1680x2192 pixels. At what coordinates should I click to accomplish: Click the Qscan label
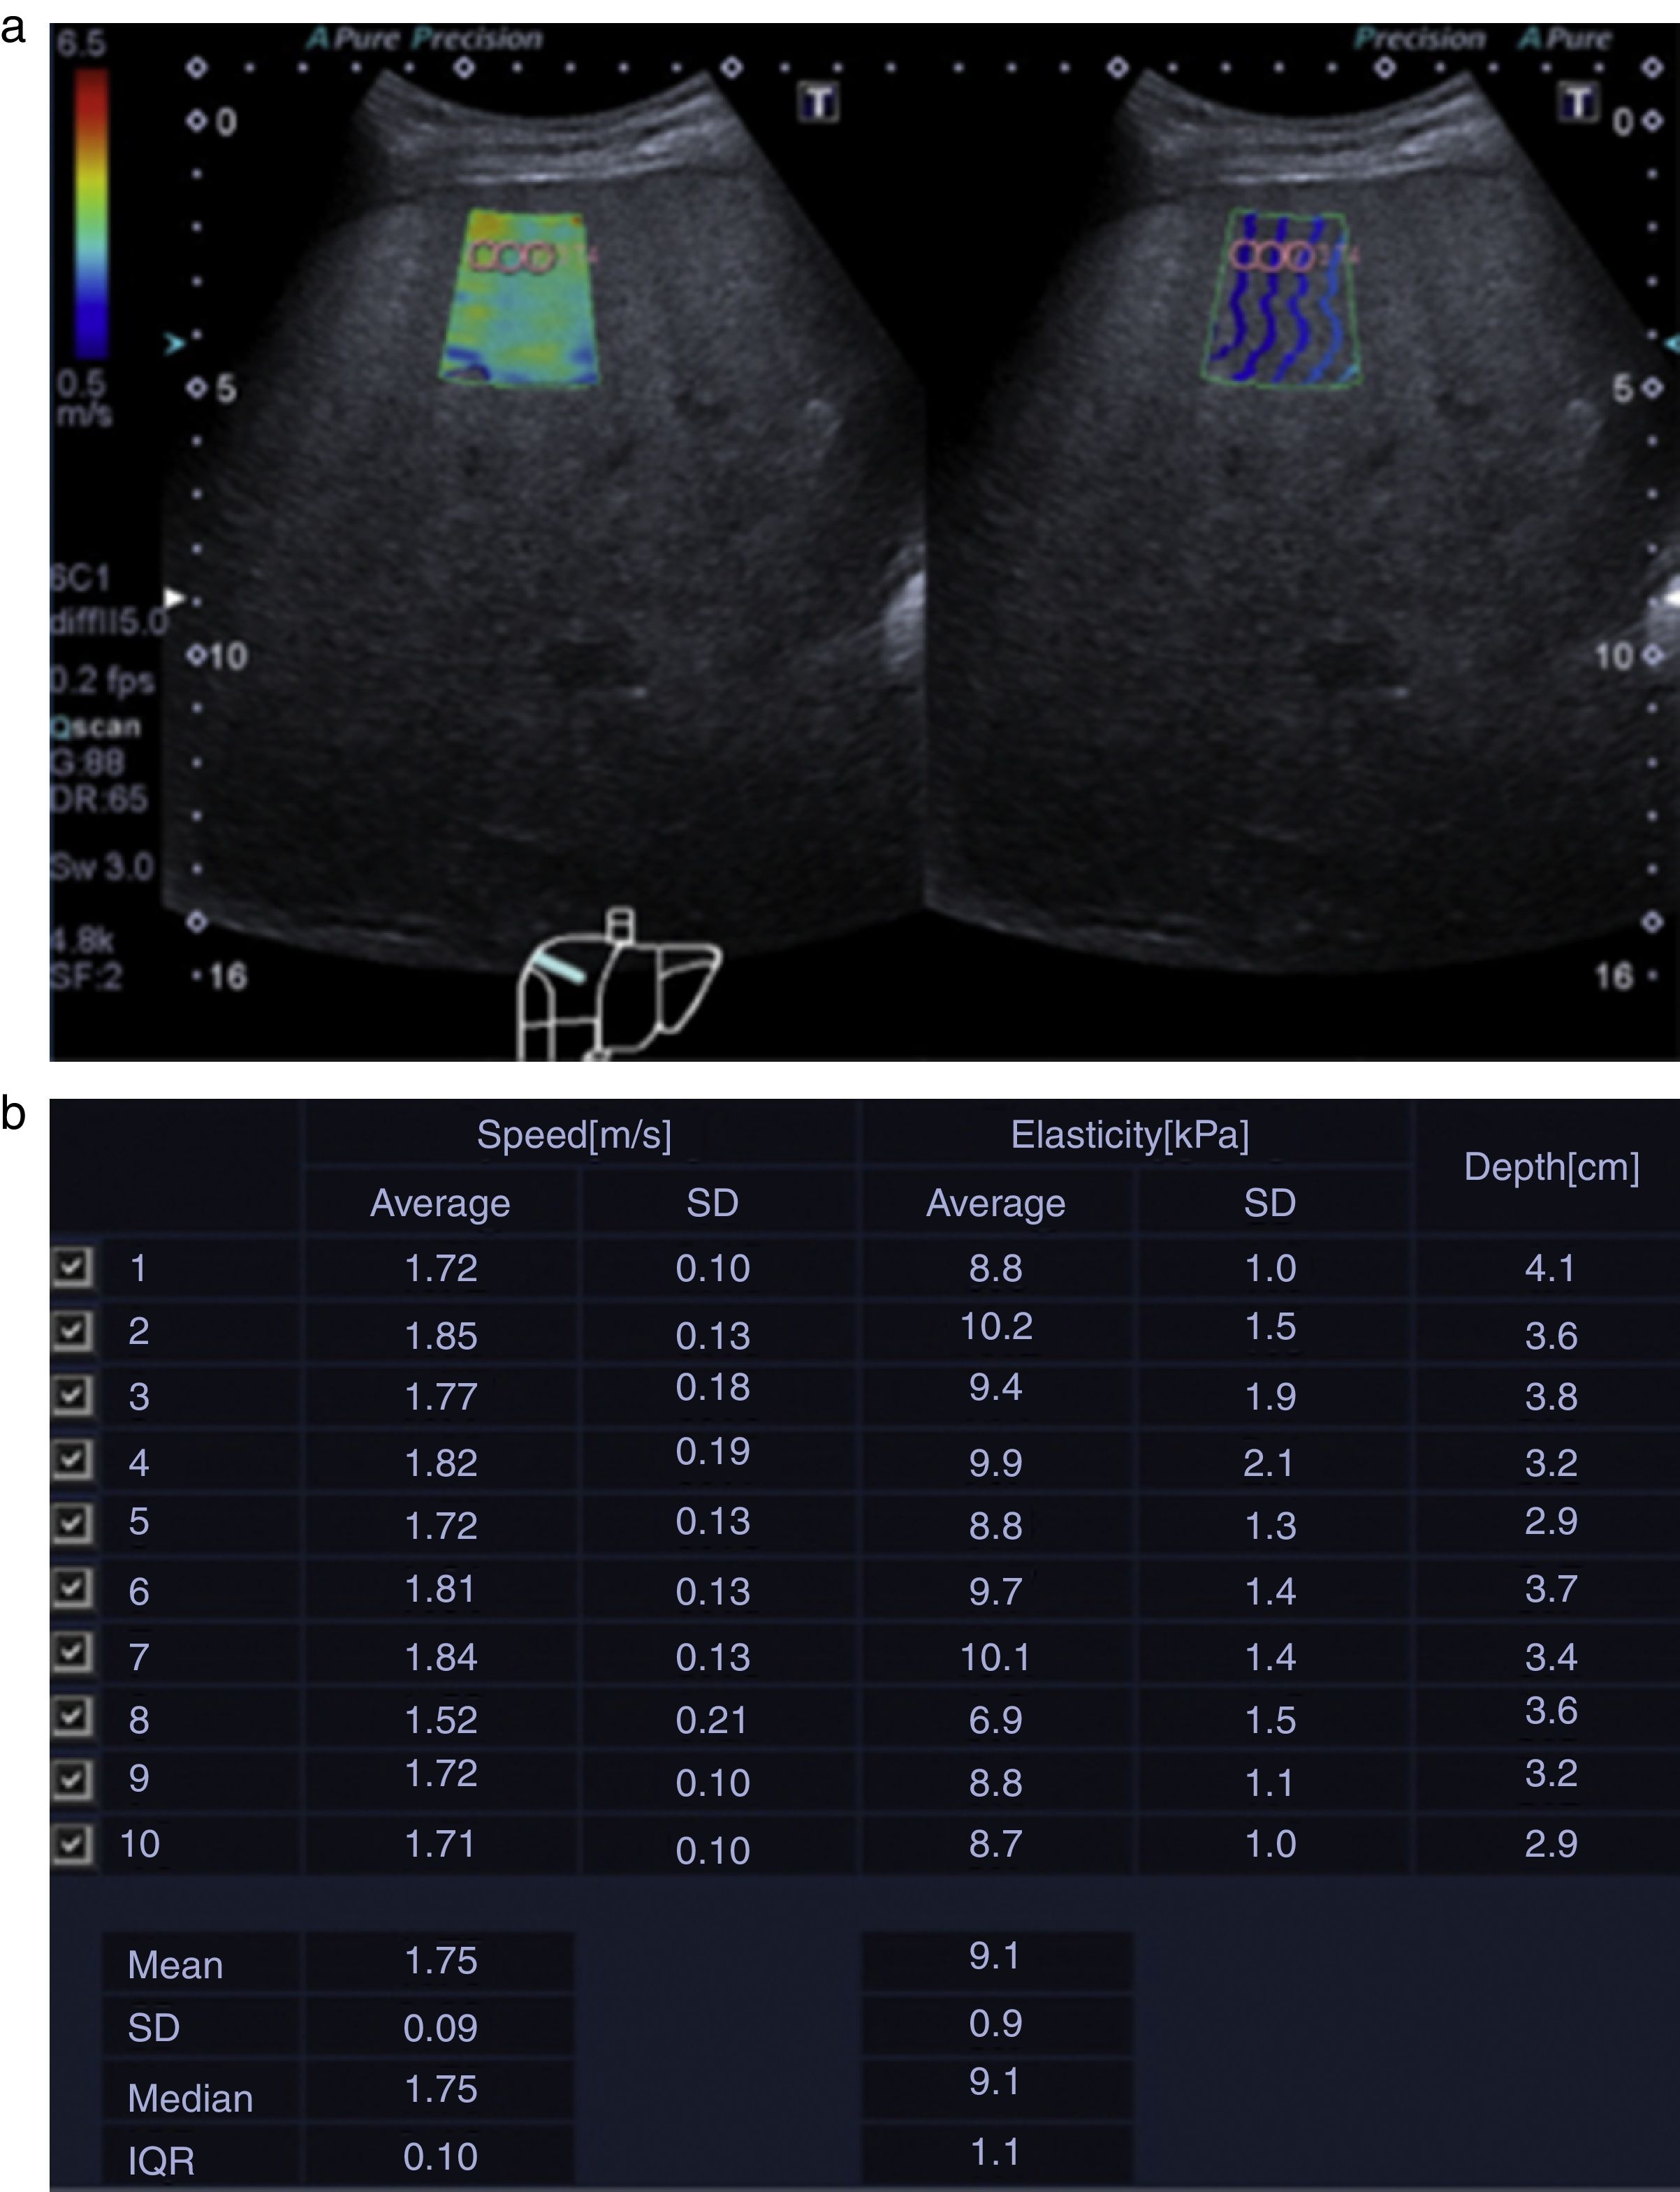pyautogui.click(x=96, y=727)
